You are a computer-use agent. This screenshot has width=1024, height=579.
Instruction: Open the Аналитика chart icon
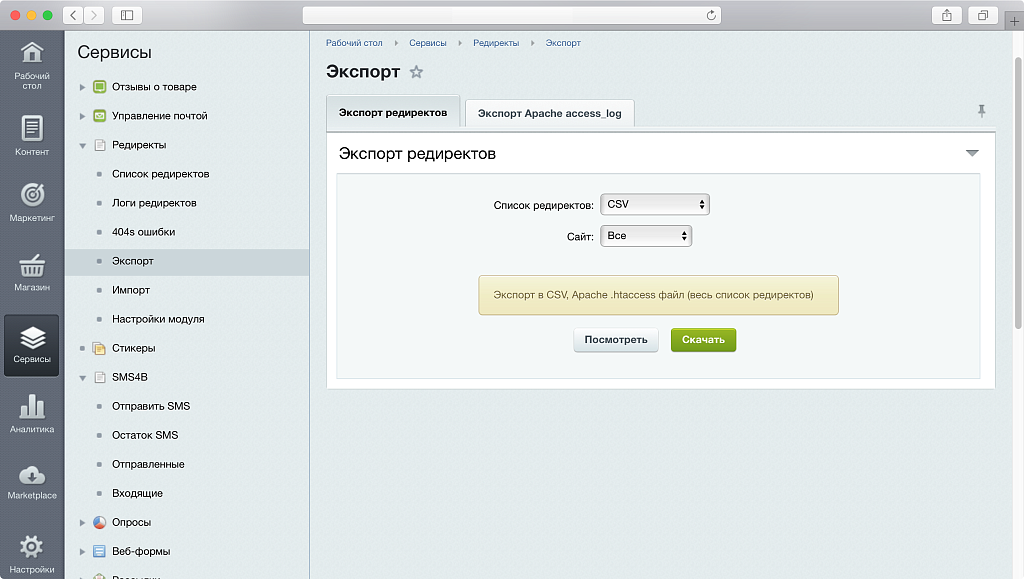32,414
